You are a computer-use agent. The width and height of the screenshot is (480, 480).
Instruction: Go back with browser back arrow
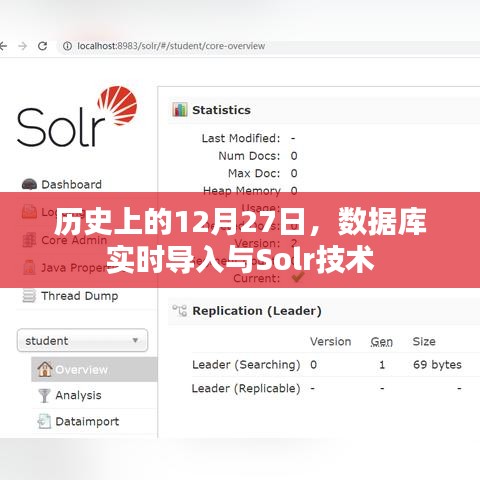coord(3,46)
